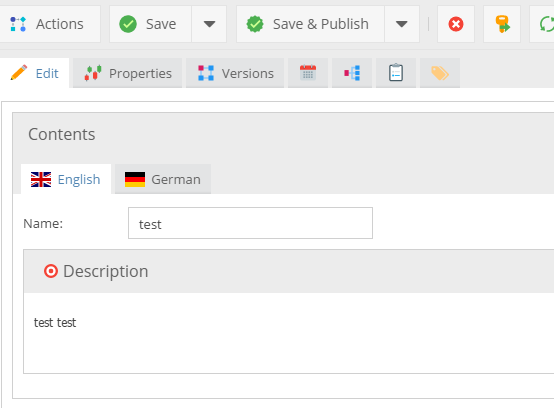Open the dependencies tree tab icon

click(x=352, y=73)
